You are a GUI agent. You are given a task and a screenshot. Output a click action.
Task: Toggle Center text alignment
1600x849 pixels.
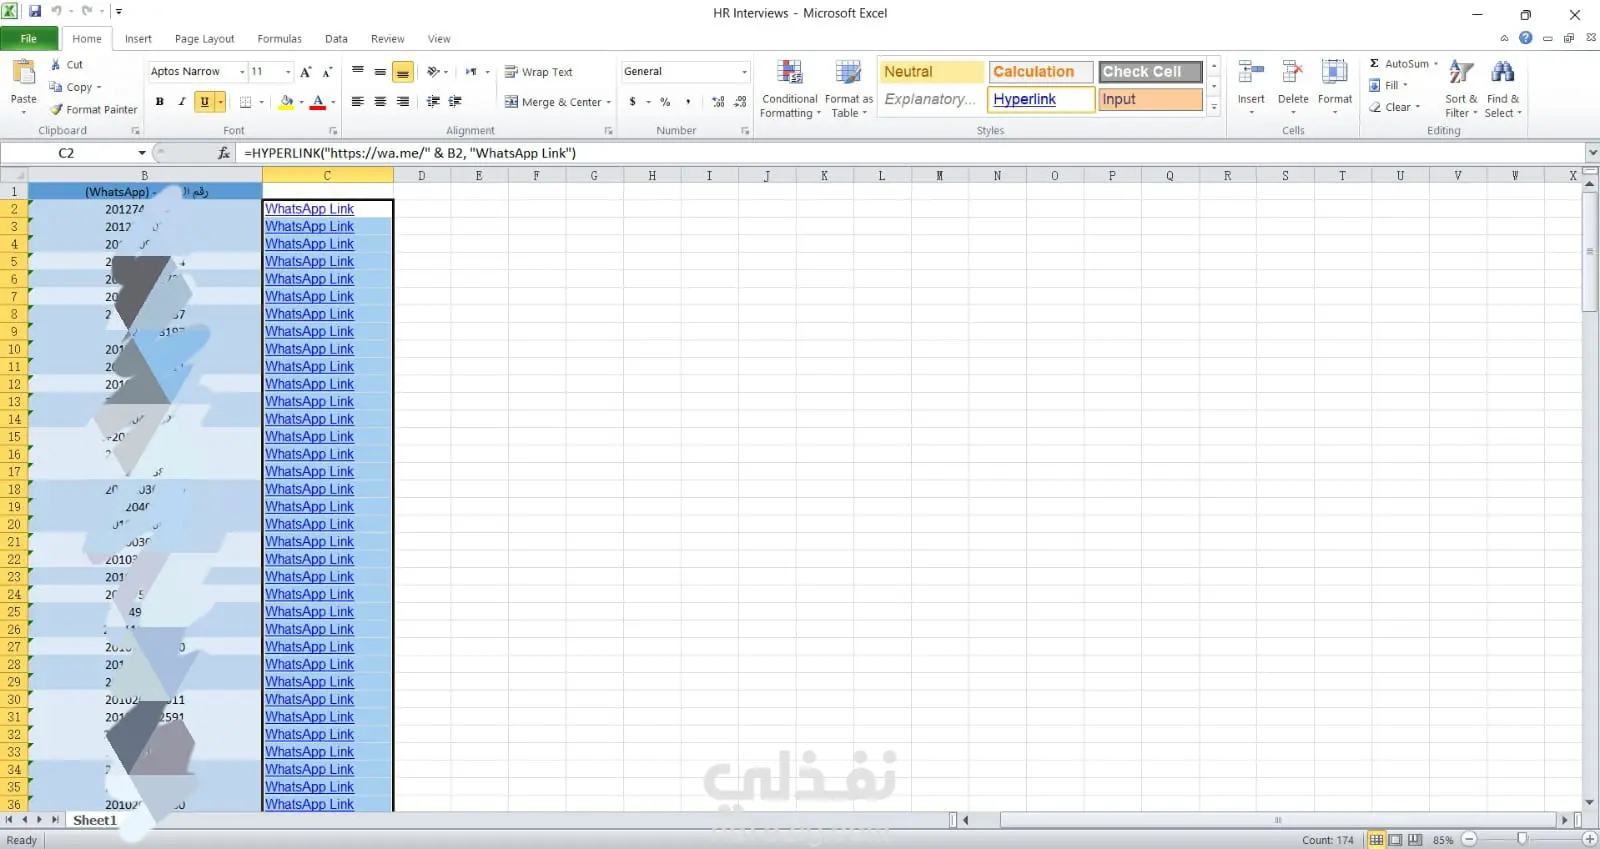(x=380, y=102)
